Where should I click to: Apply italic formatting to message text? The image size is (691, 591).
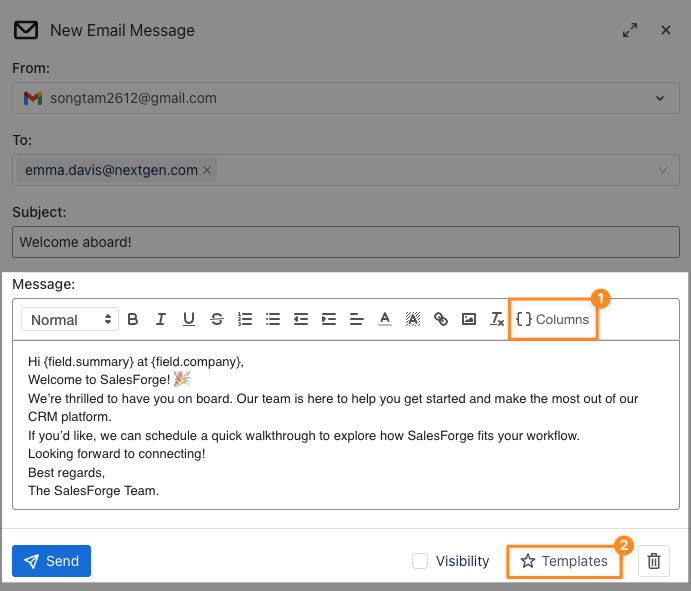(161, 320)
